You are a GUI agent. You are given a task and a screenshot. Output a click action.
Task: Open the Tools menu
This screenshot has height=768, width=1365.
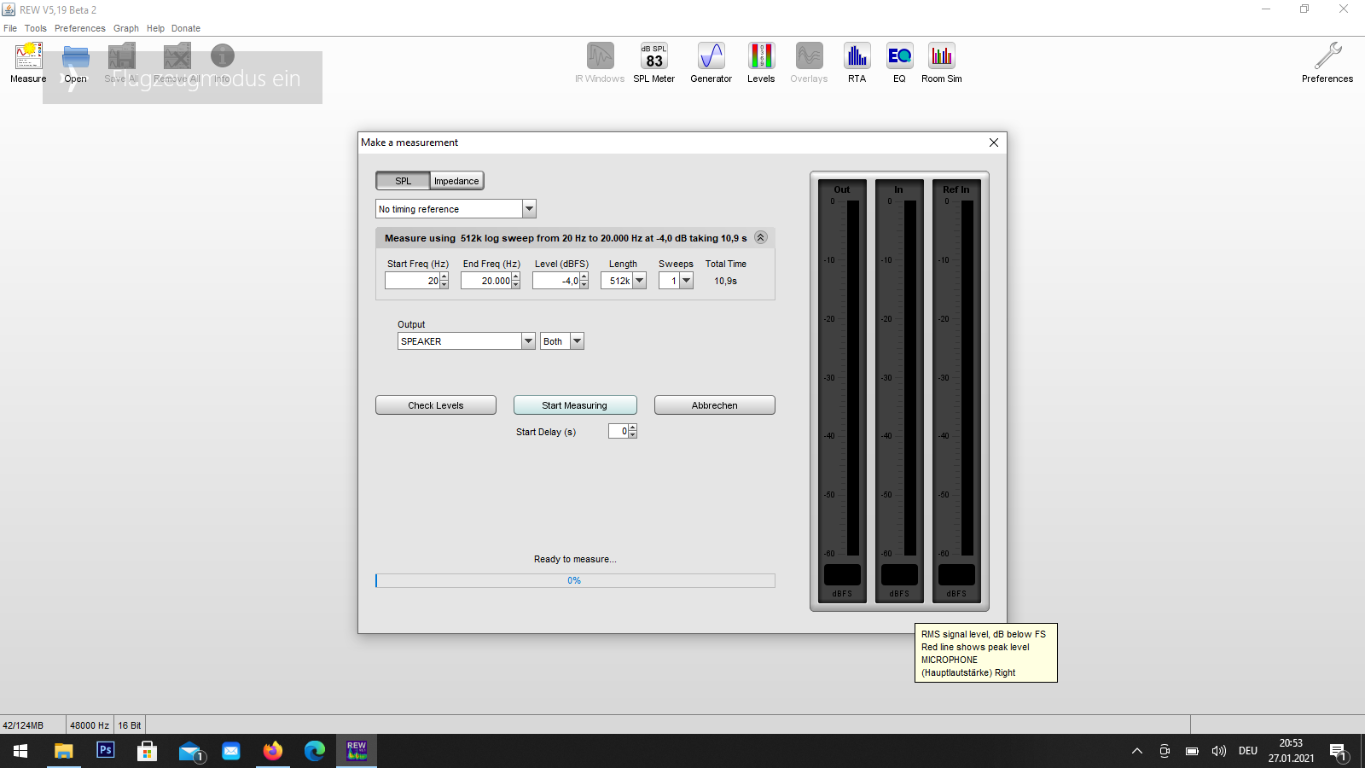[x=36, y=28]
